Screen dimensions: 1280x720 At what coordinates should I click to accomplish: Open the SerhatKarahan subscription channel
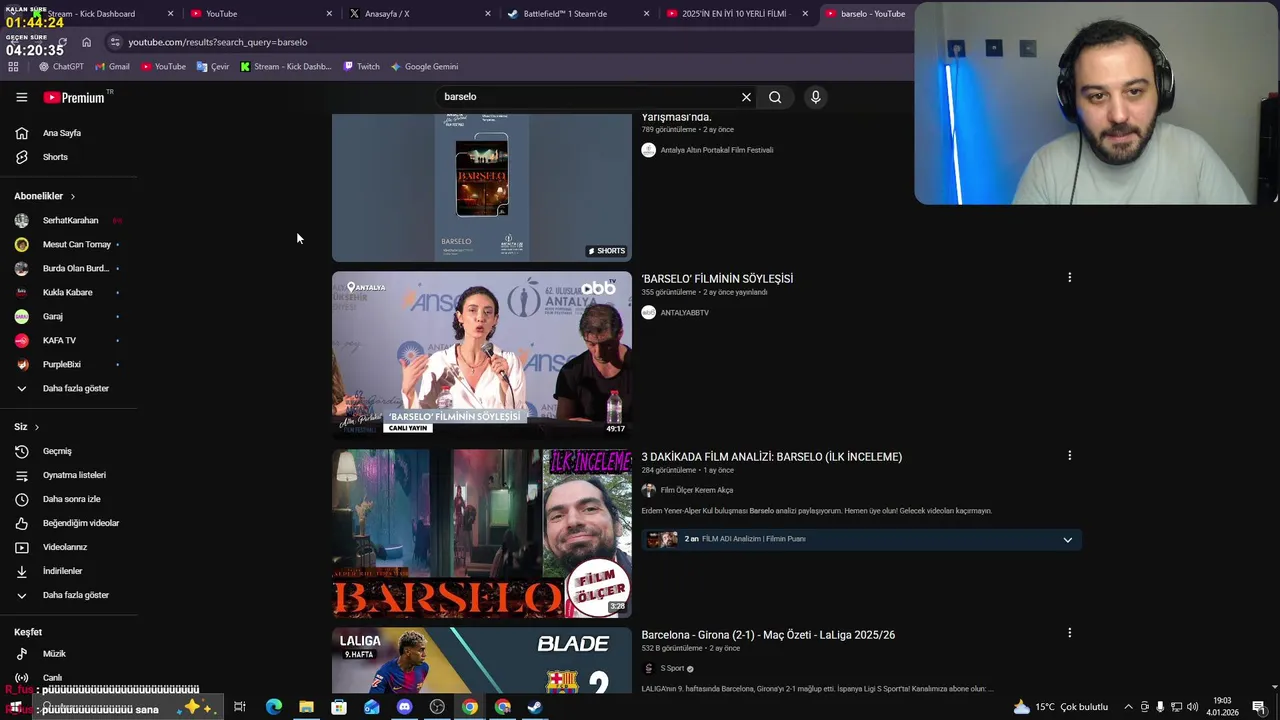point(68,220)
